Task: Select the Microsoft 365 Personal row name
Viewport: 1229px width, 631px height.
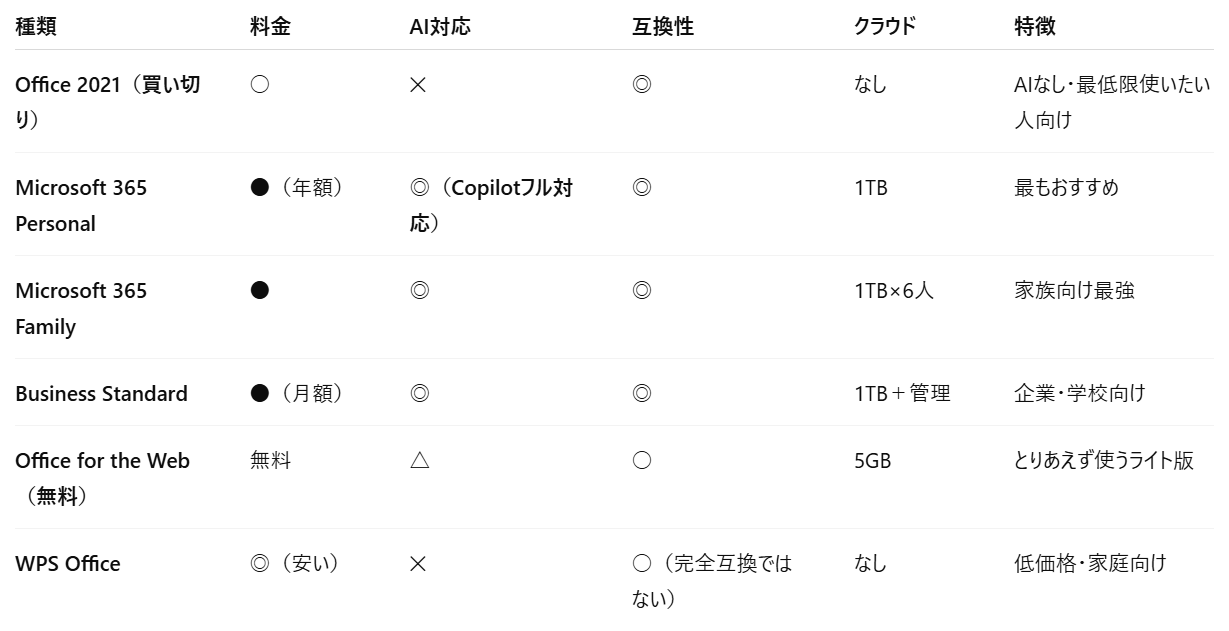Action: point(81,205)
